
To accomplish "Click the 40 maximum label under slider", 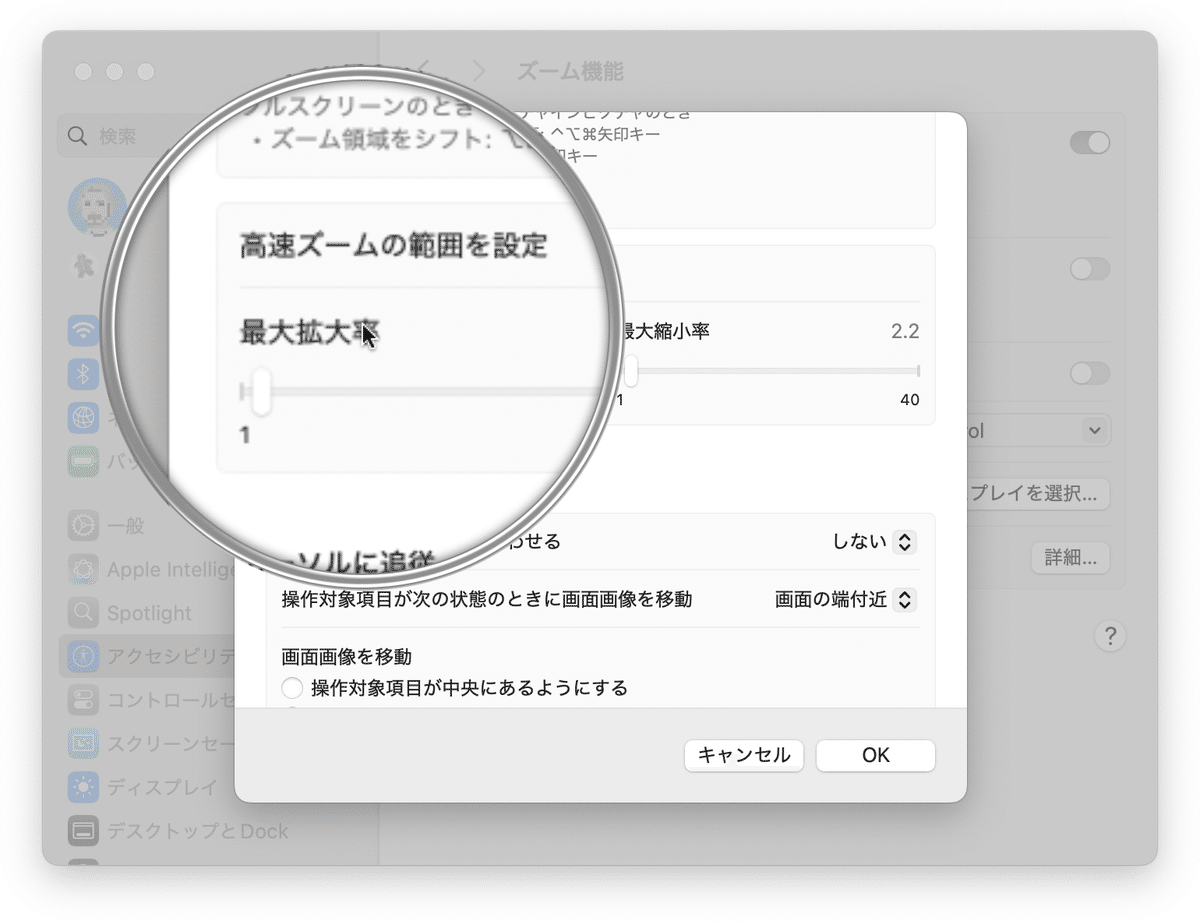I will [909, 400].
